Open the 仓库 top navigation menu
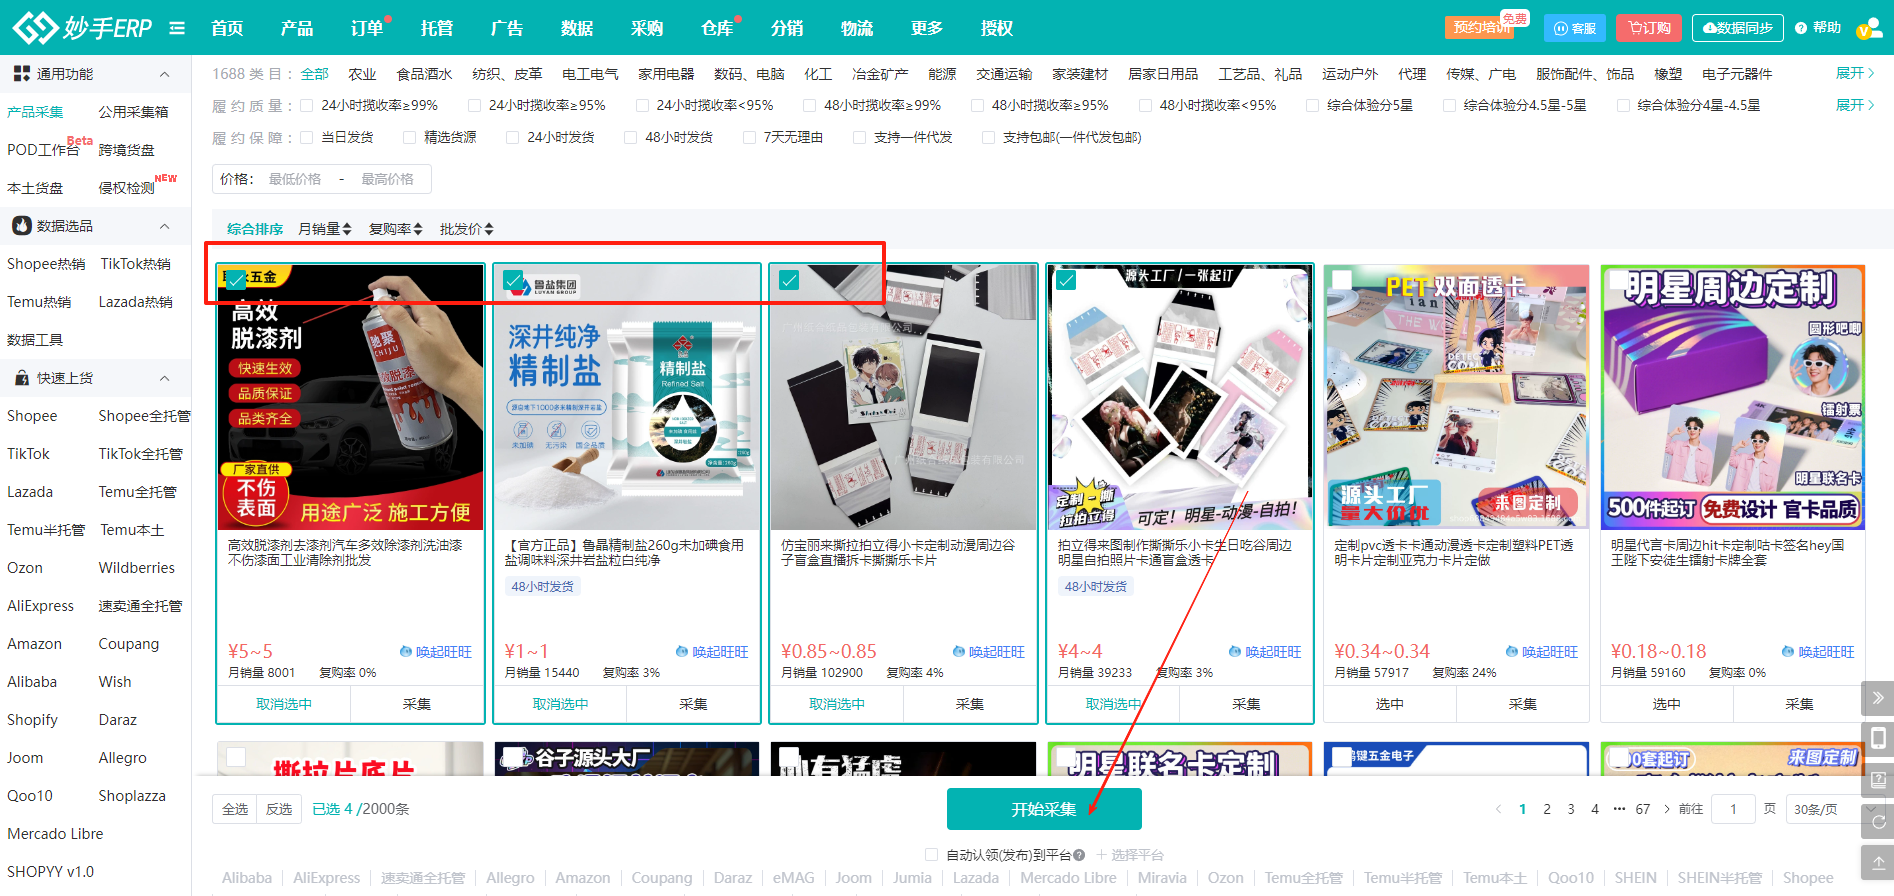This screenshot has width=1894, height=896. 716,28
